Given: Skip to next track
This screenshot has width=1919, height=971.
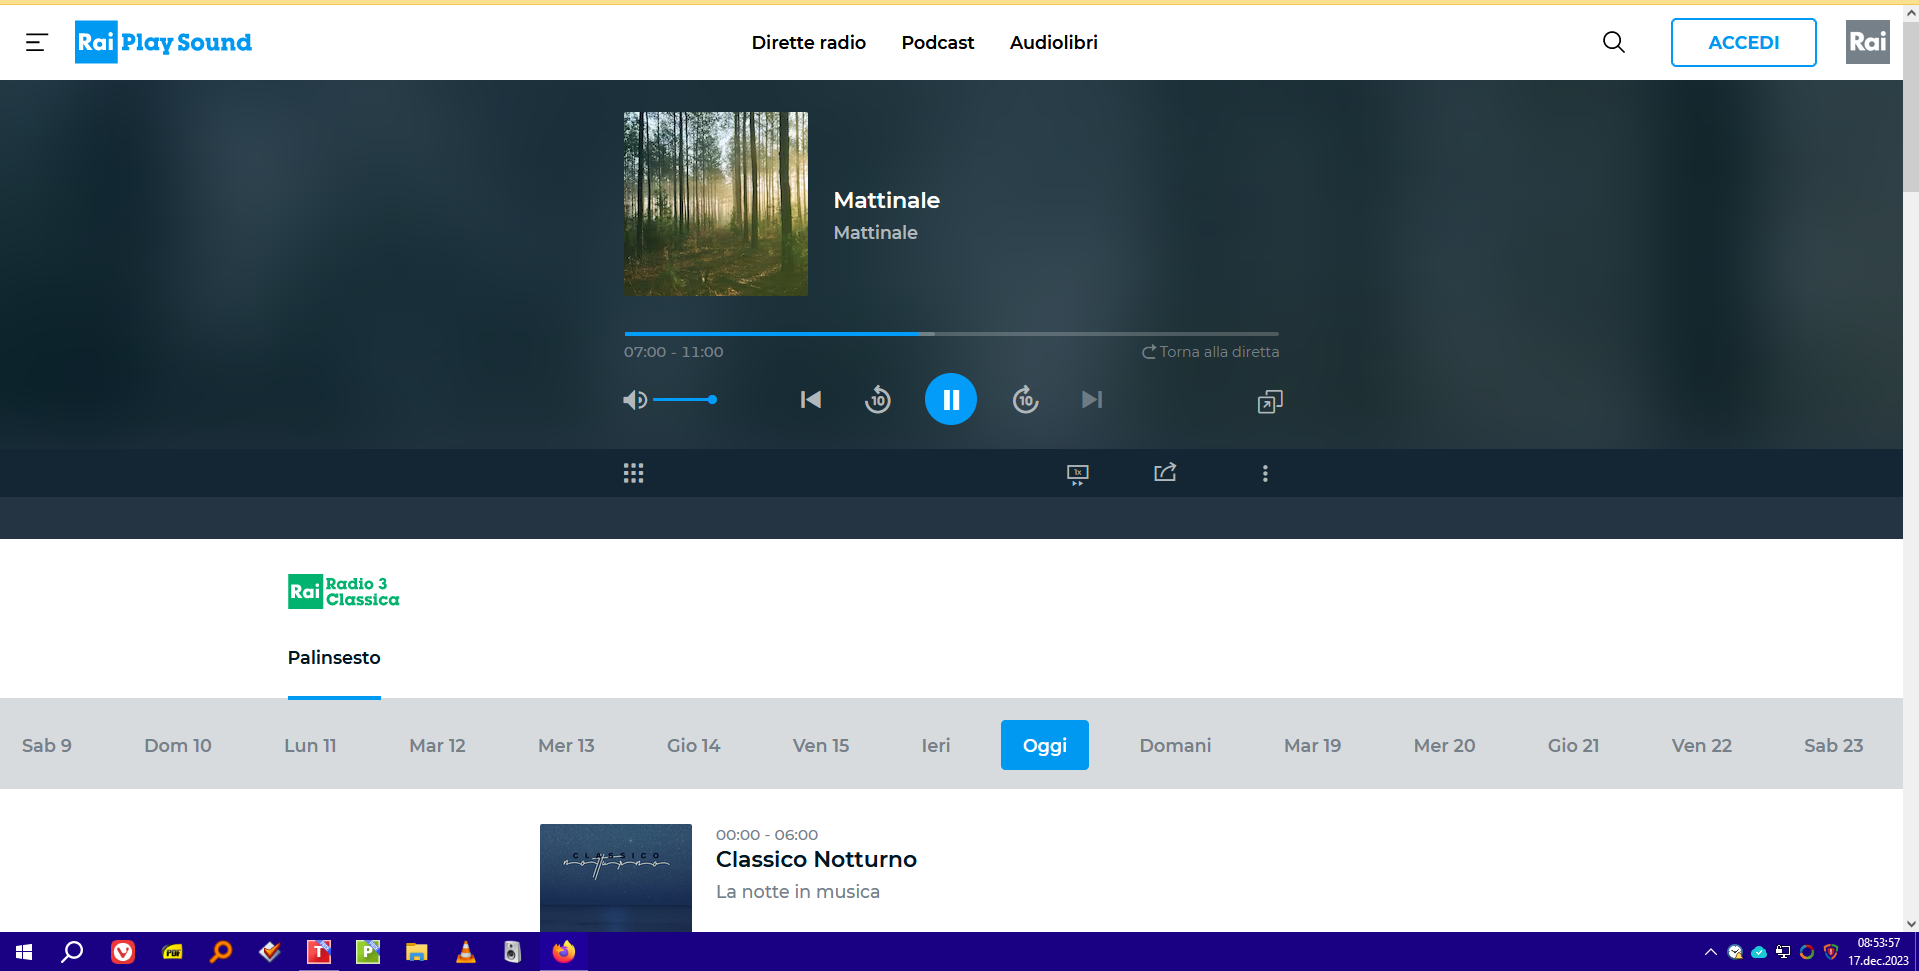Looking at the screenshot, I should tap(1092, 400).
